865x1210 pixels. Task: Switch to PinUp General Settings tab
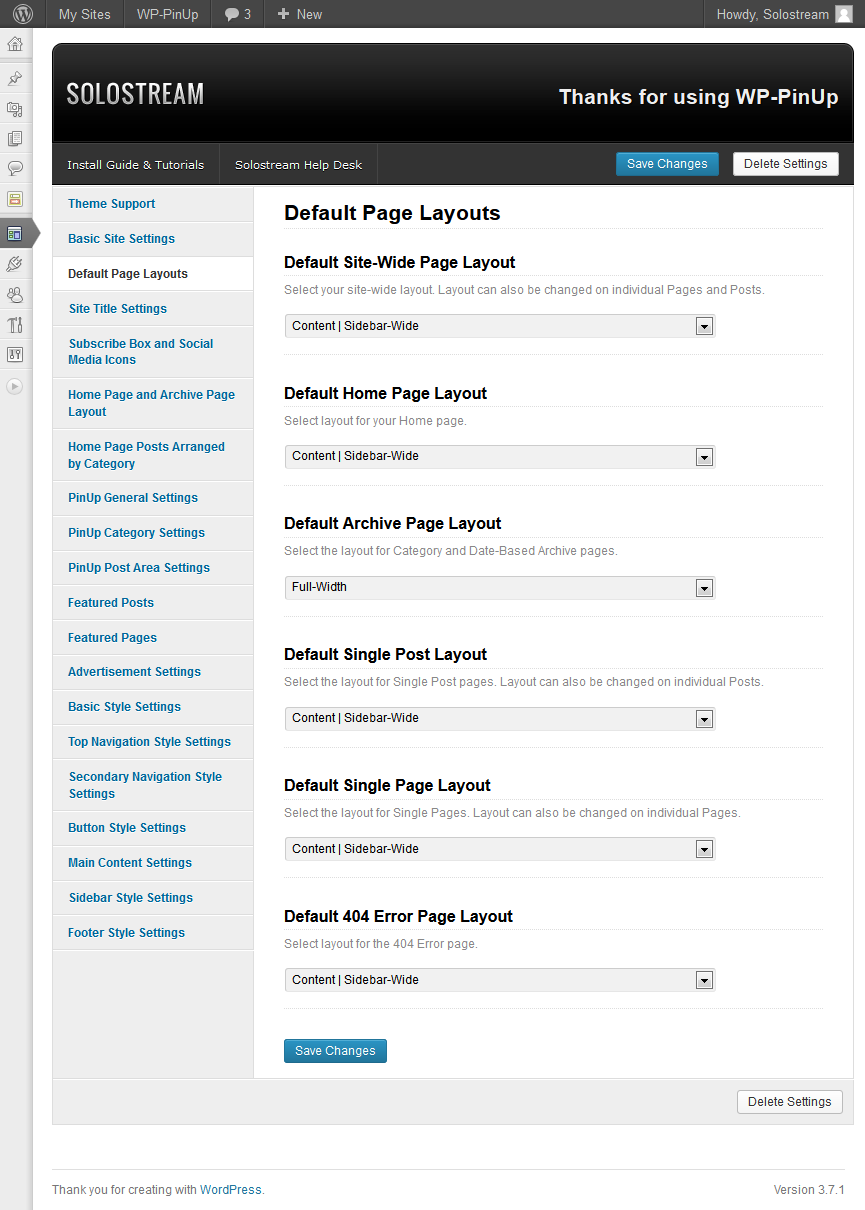coord(153,498)
